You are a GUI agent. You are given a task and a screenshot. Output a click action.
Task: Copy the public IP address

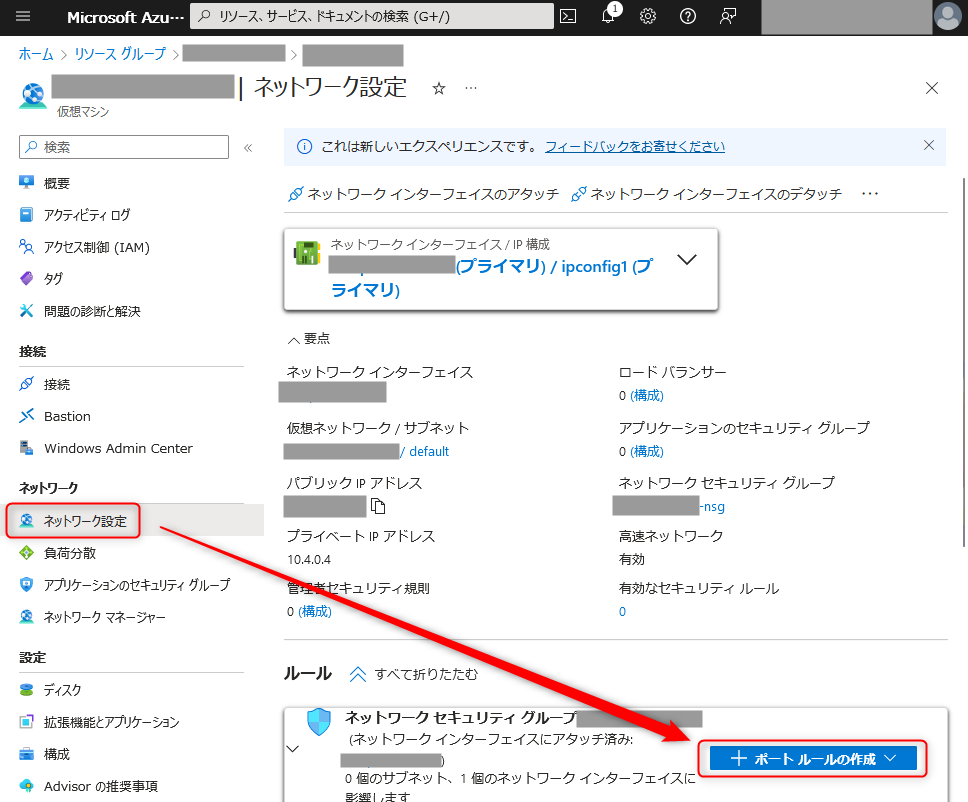[378, 506]
